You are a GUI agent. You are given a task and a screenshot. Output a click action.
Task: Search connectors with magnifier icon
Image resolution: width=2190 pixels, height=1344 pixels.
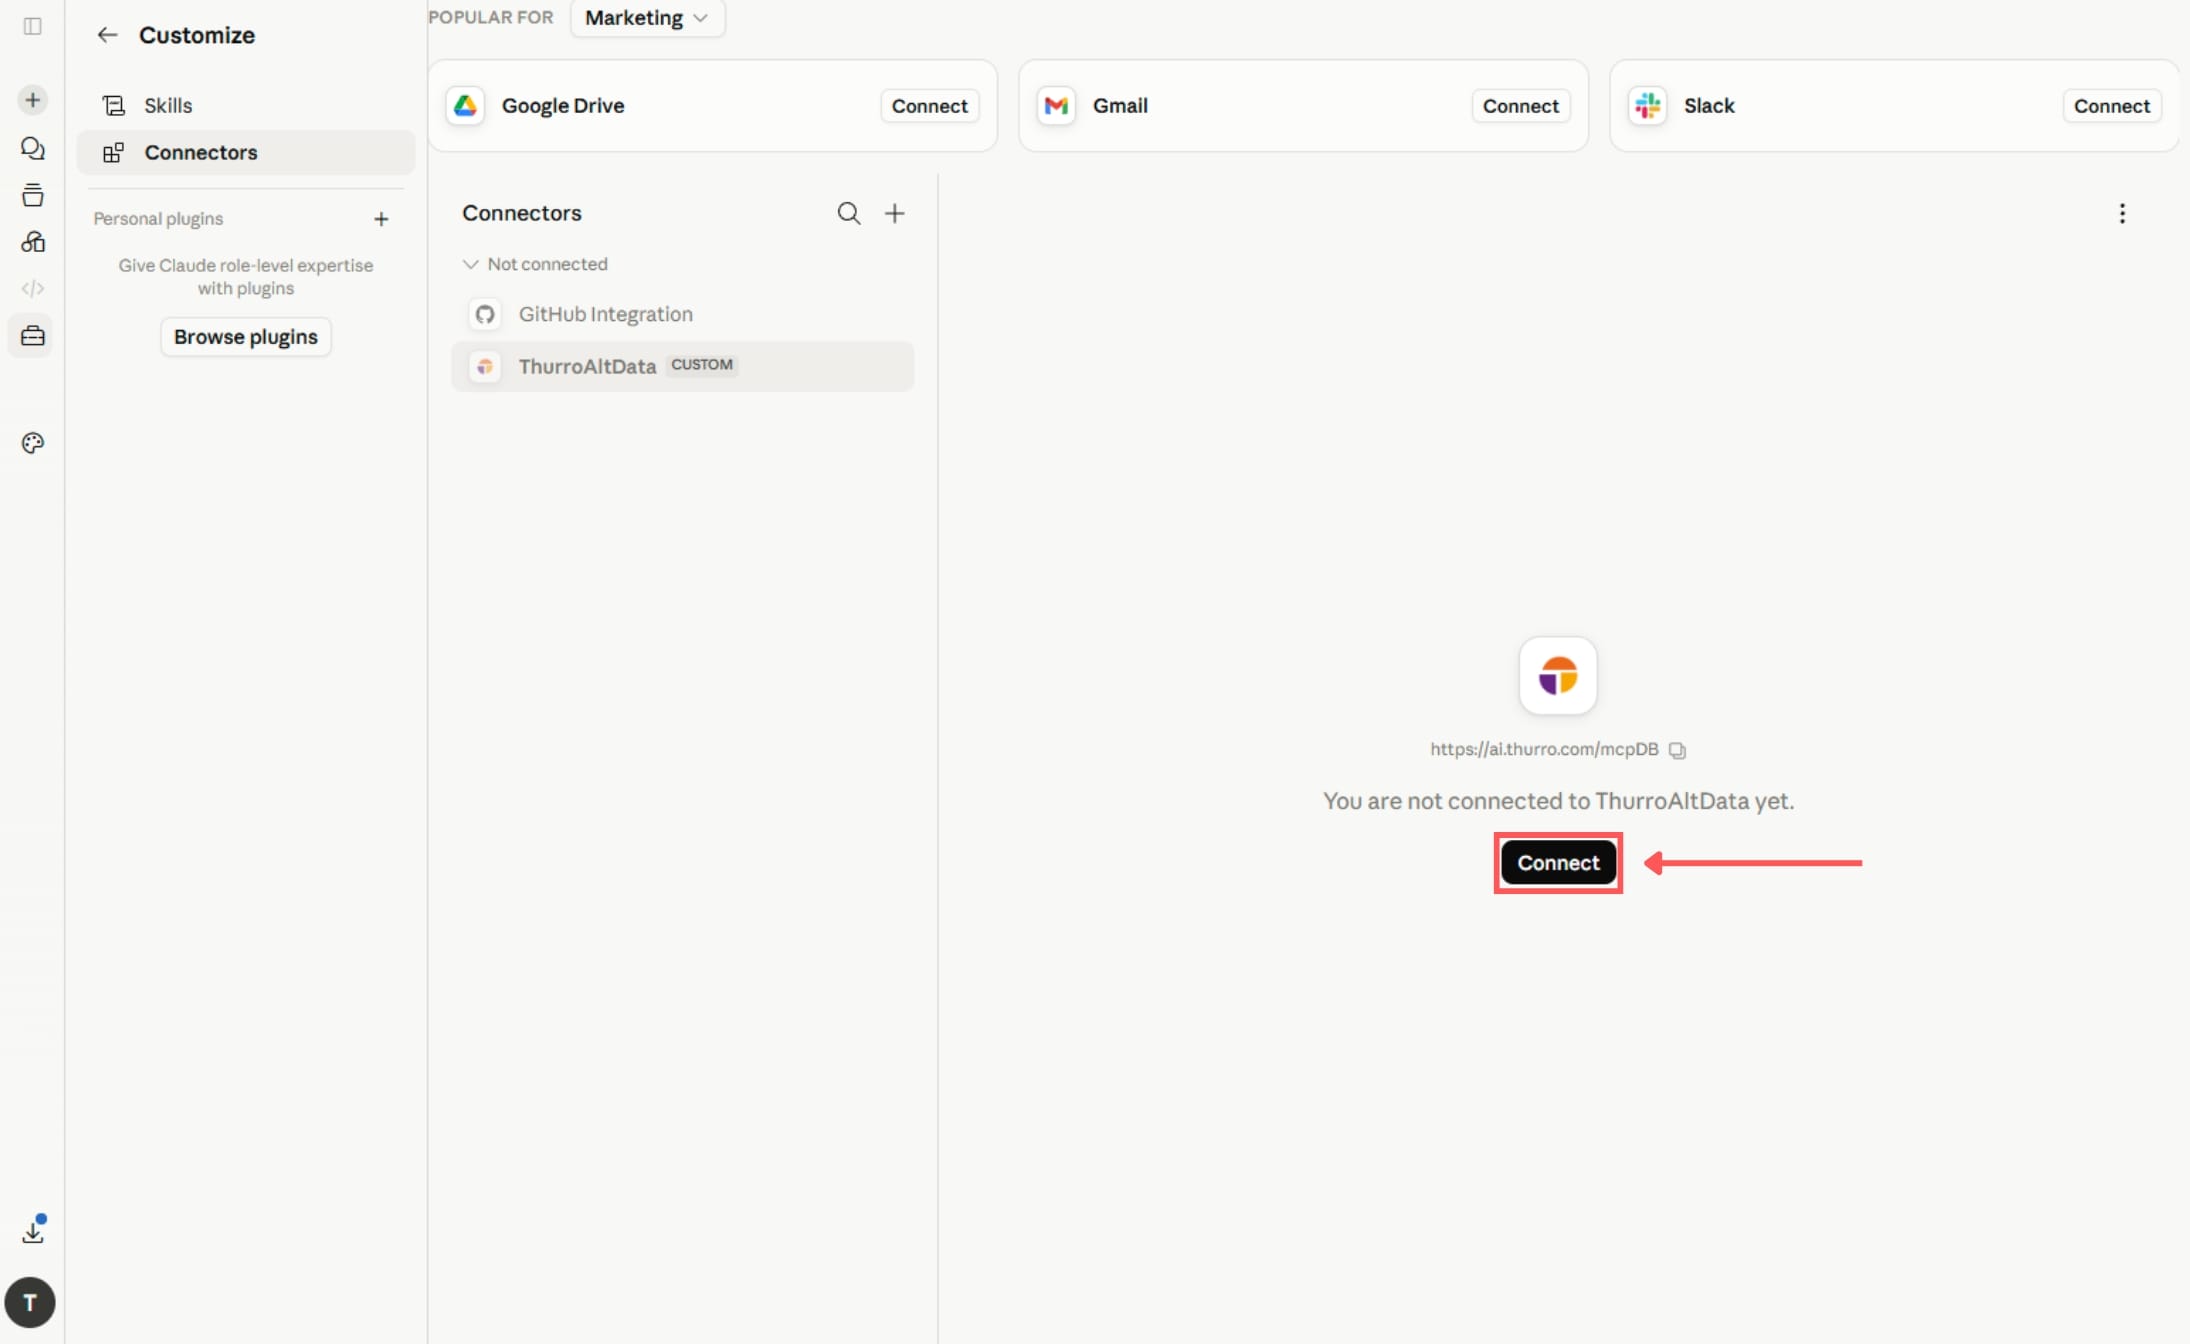848,213
